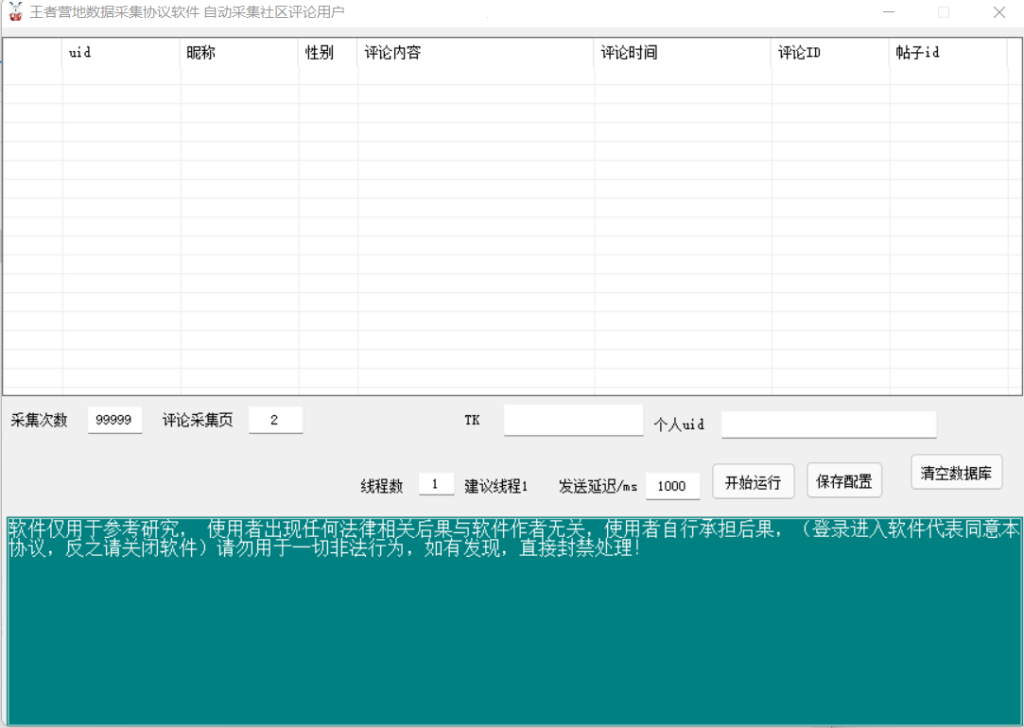Click the 线程数 input box
The width and height of the screenshot is (1024, 728).
click(436, 485)
